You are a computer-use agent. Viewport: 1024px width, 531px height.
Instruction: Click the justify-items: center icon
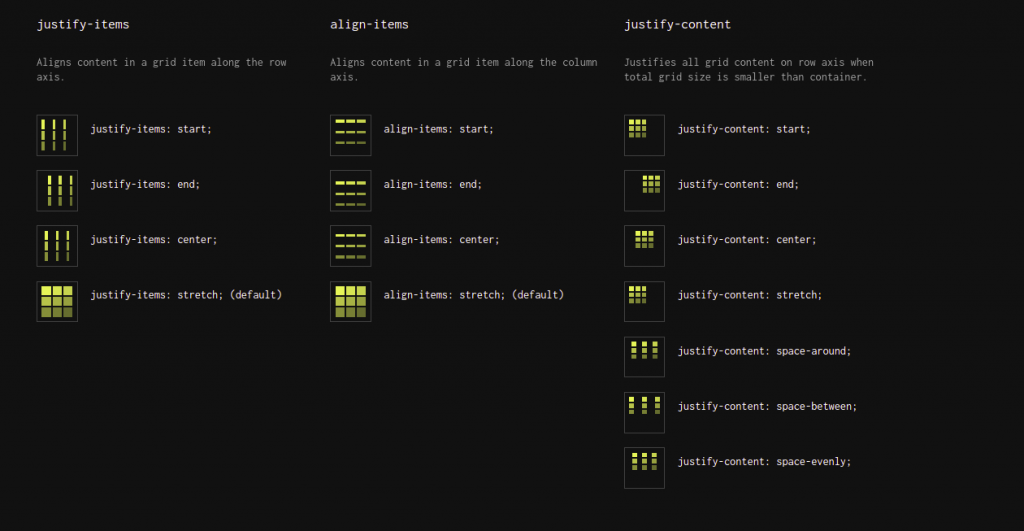(57, 246)
